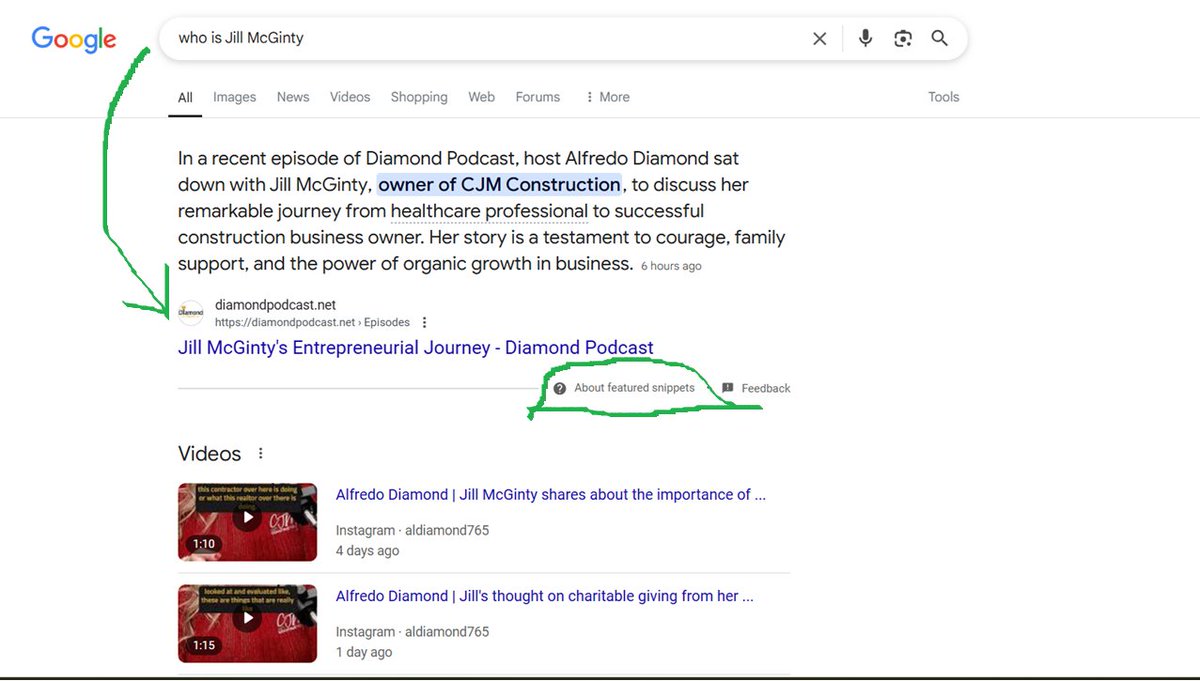Click 'About featured snippets' link
Viewport: 1200px width, 681px height.
point(634,388)
